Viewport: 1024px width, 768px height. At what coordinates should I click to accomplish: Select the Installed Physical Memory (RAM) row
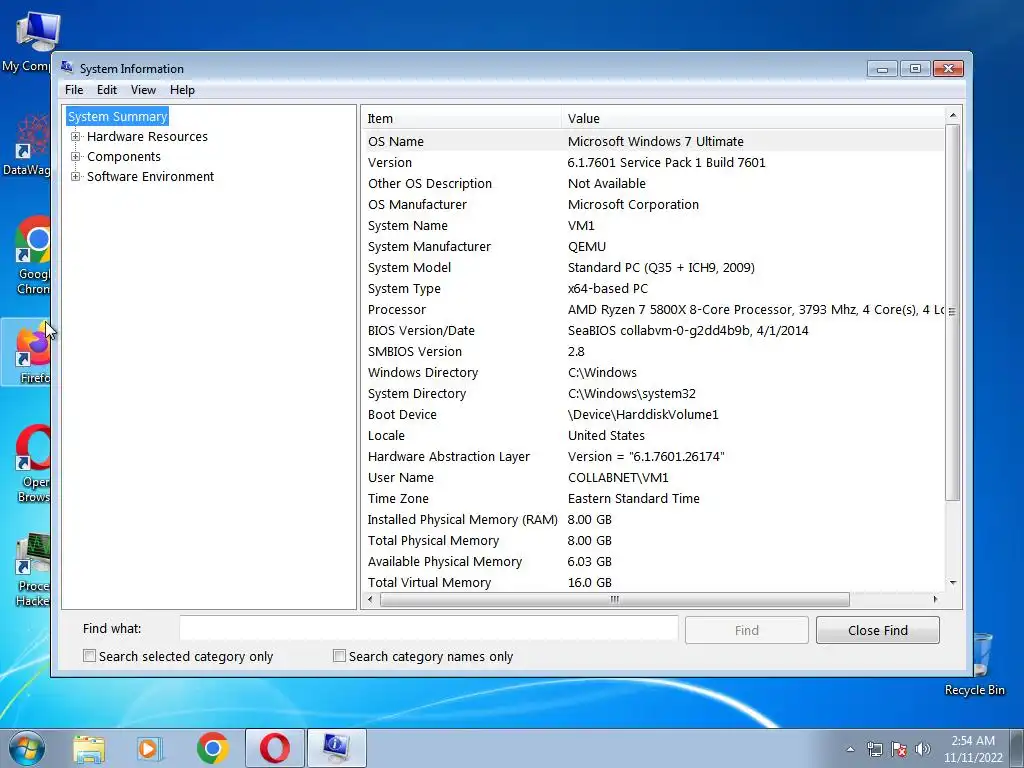point(652,519)
